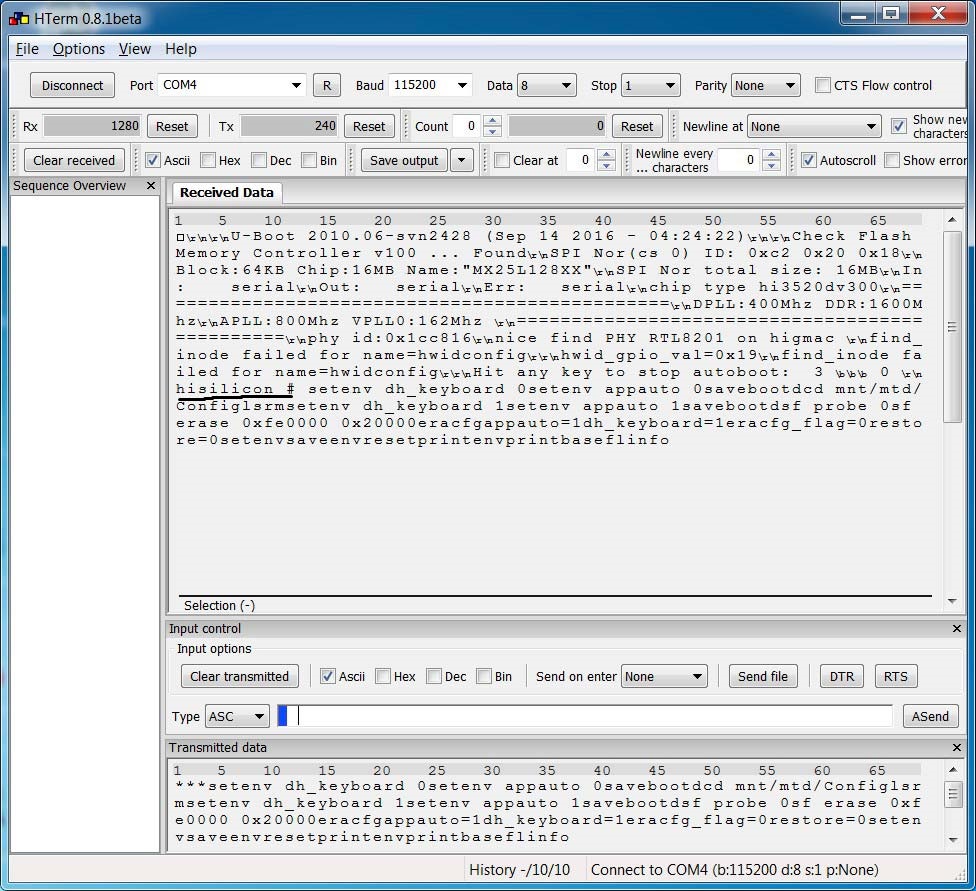Toggle the Hex display checkbox for received data
The height and width of the screenshot is (891, 976).
208,161
